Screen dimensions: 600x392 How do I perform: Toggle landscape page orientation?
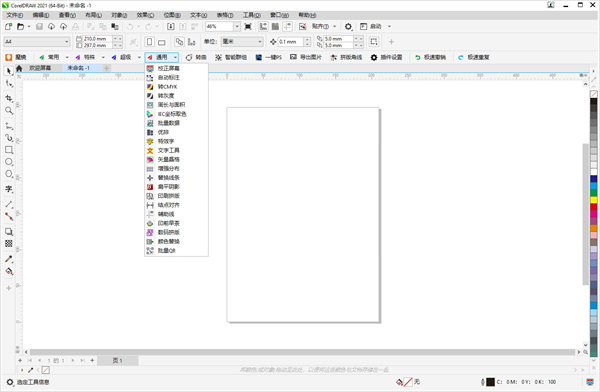[x=162, y=42]
